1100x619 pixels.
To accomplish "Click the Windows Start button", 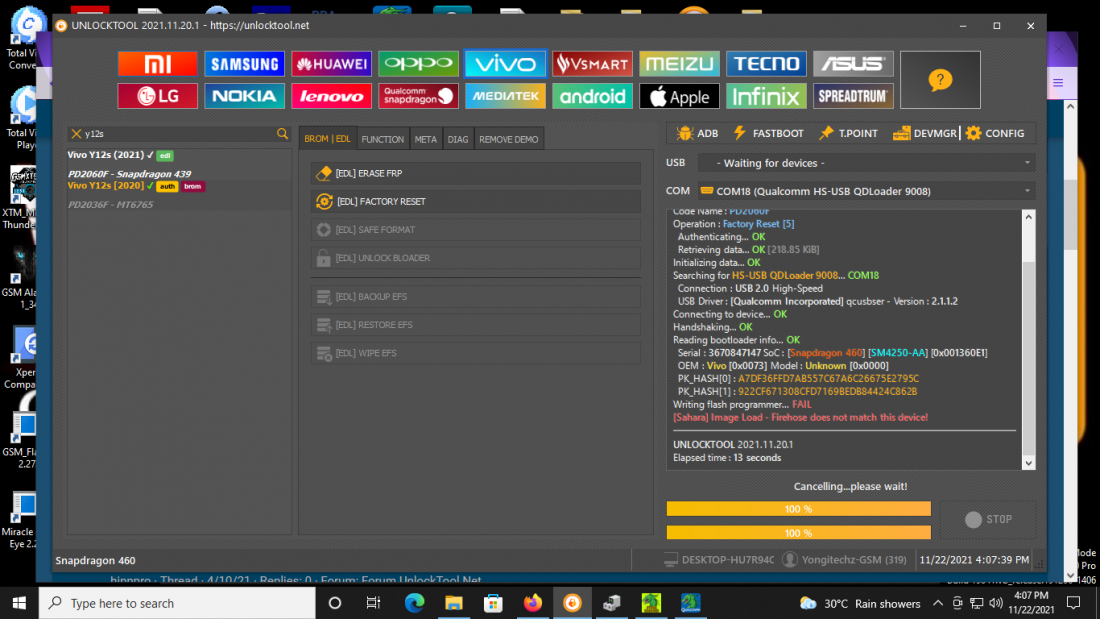I will point(19,603).
